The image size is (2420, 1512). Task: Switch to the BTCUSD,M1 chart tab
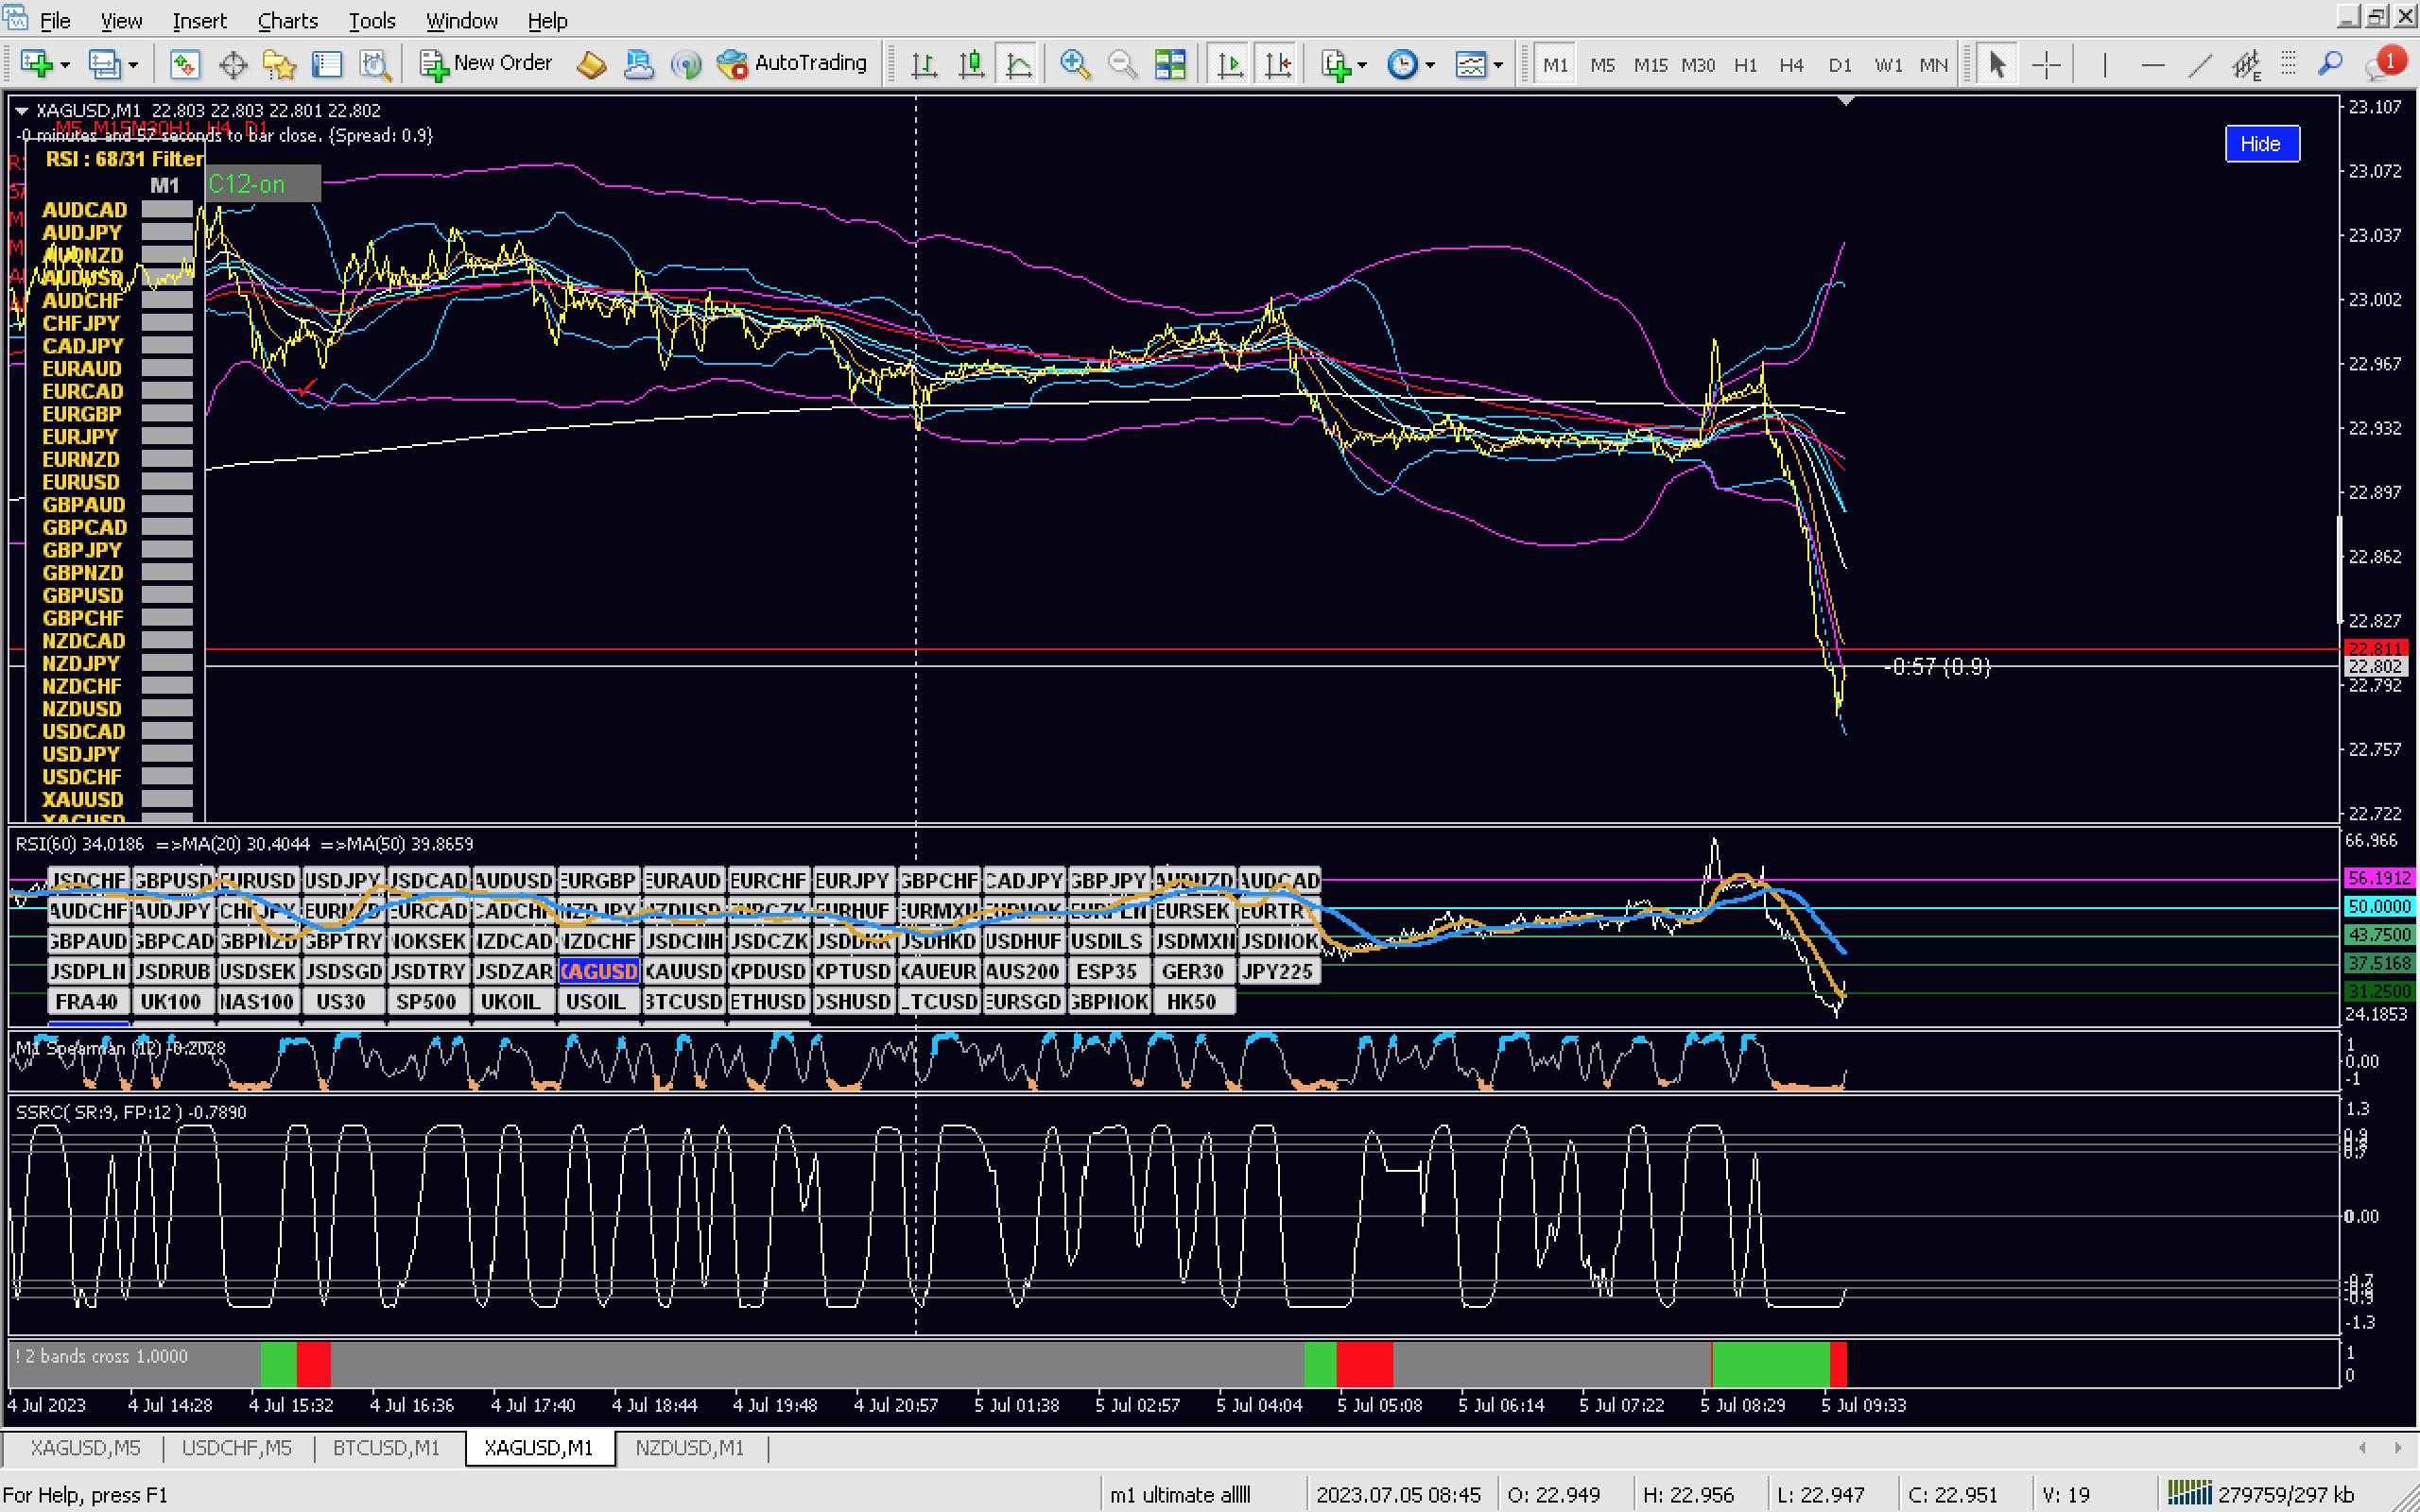coord(386,1448)
